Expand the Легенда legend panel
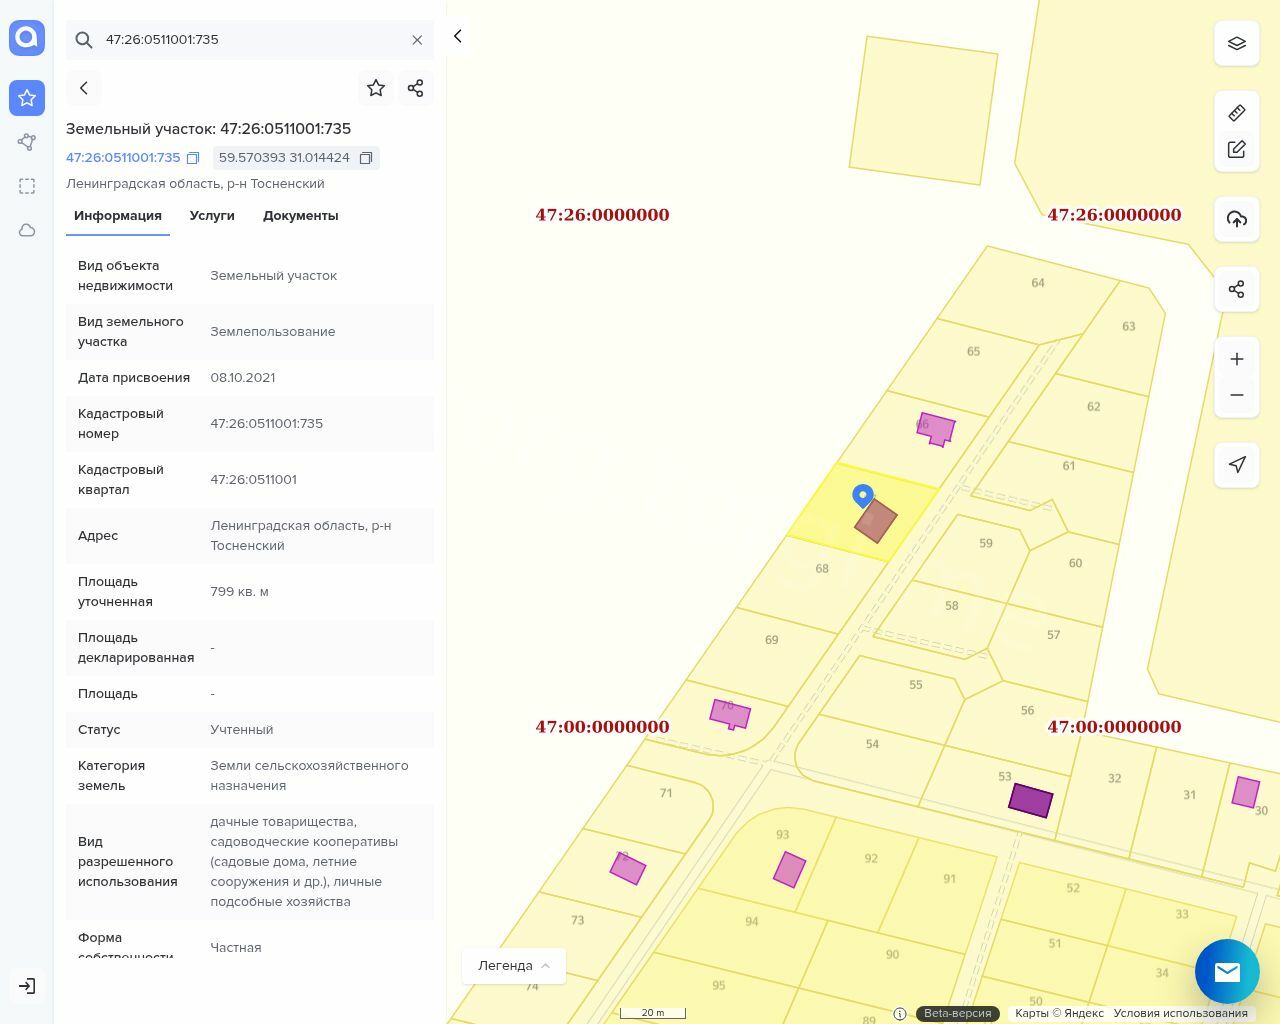1280x1024 pixels. [514, 966]
